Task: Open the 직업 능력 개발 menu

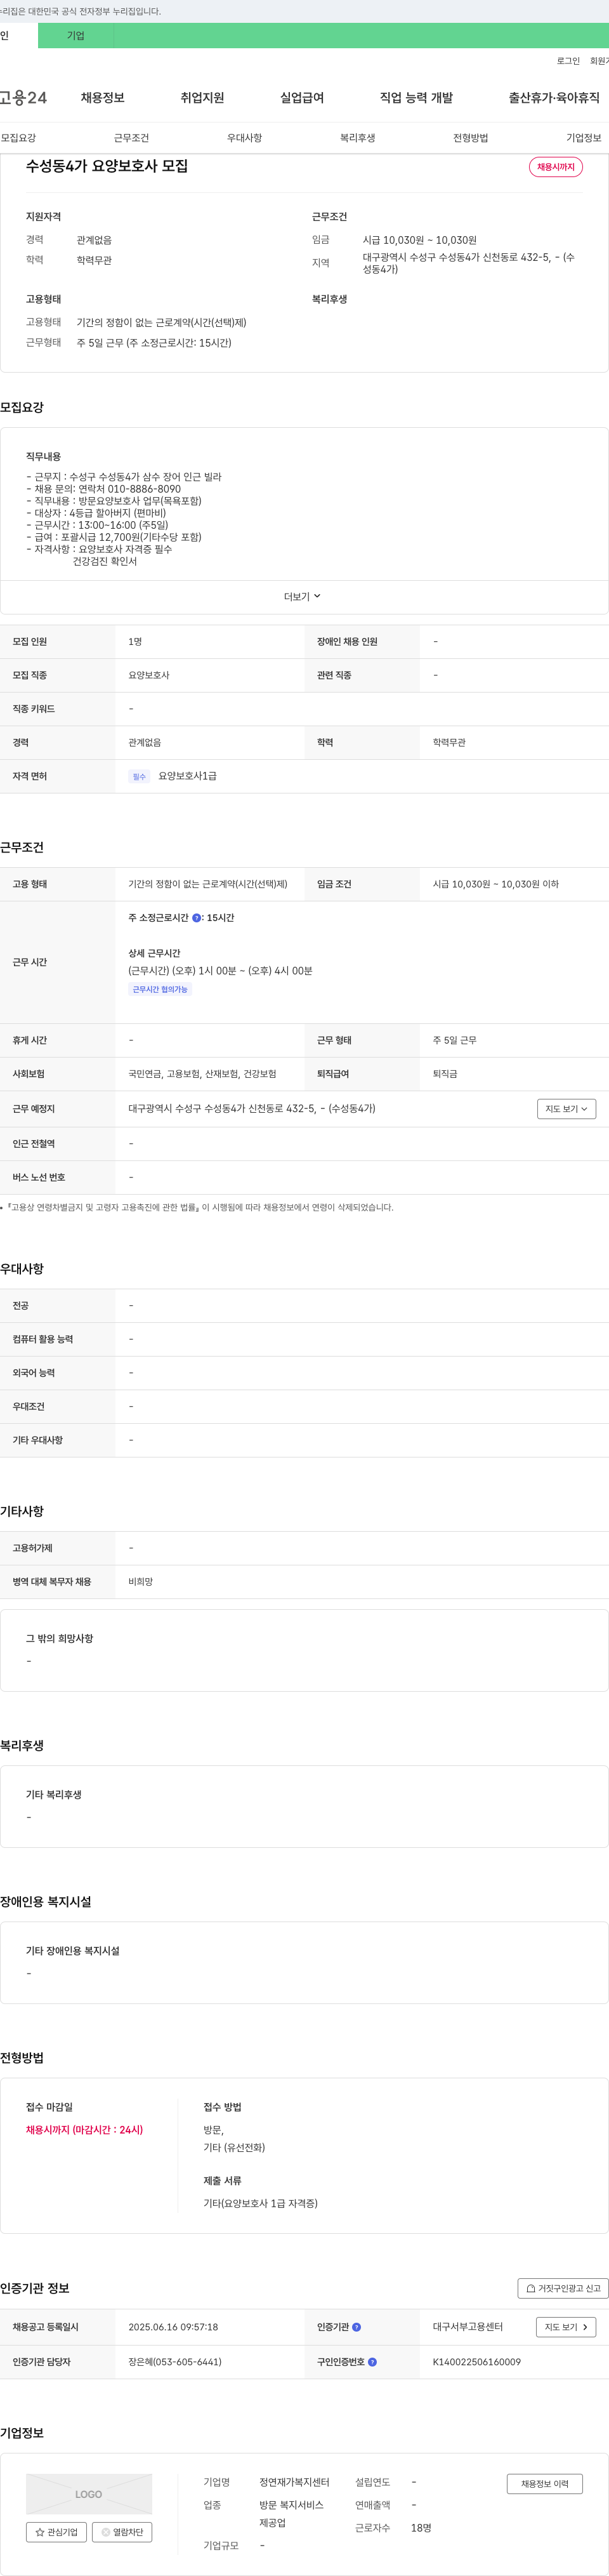Action: pos(416,97)
